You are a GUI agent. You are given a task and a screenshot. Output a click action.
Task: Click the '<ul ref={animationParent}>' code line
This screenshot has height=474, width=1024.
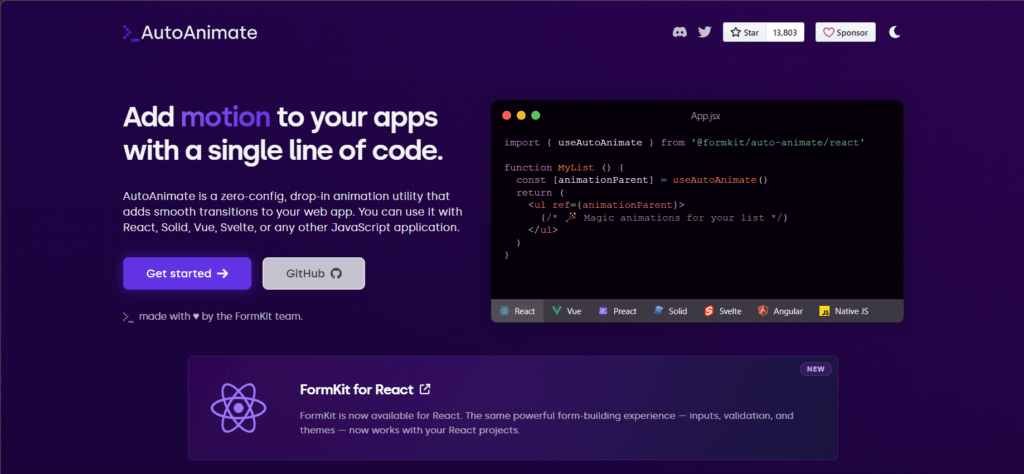pos(606,205)
